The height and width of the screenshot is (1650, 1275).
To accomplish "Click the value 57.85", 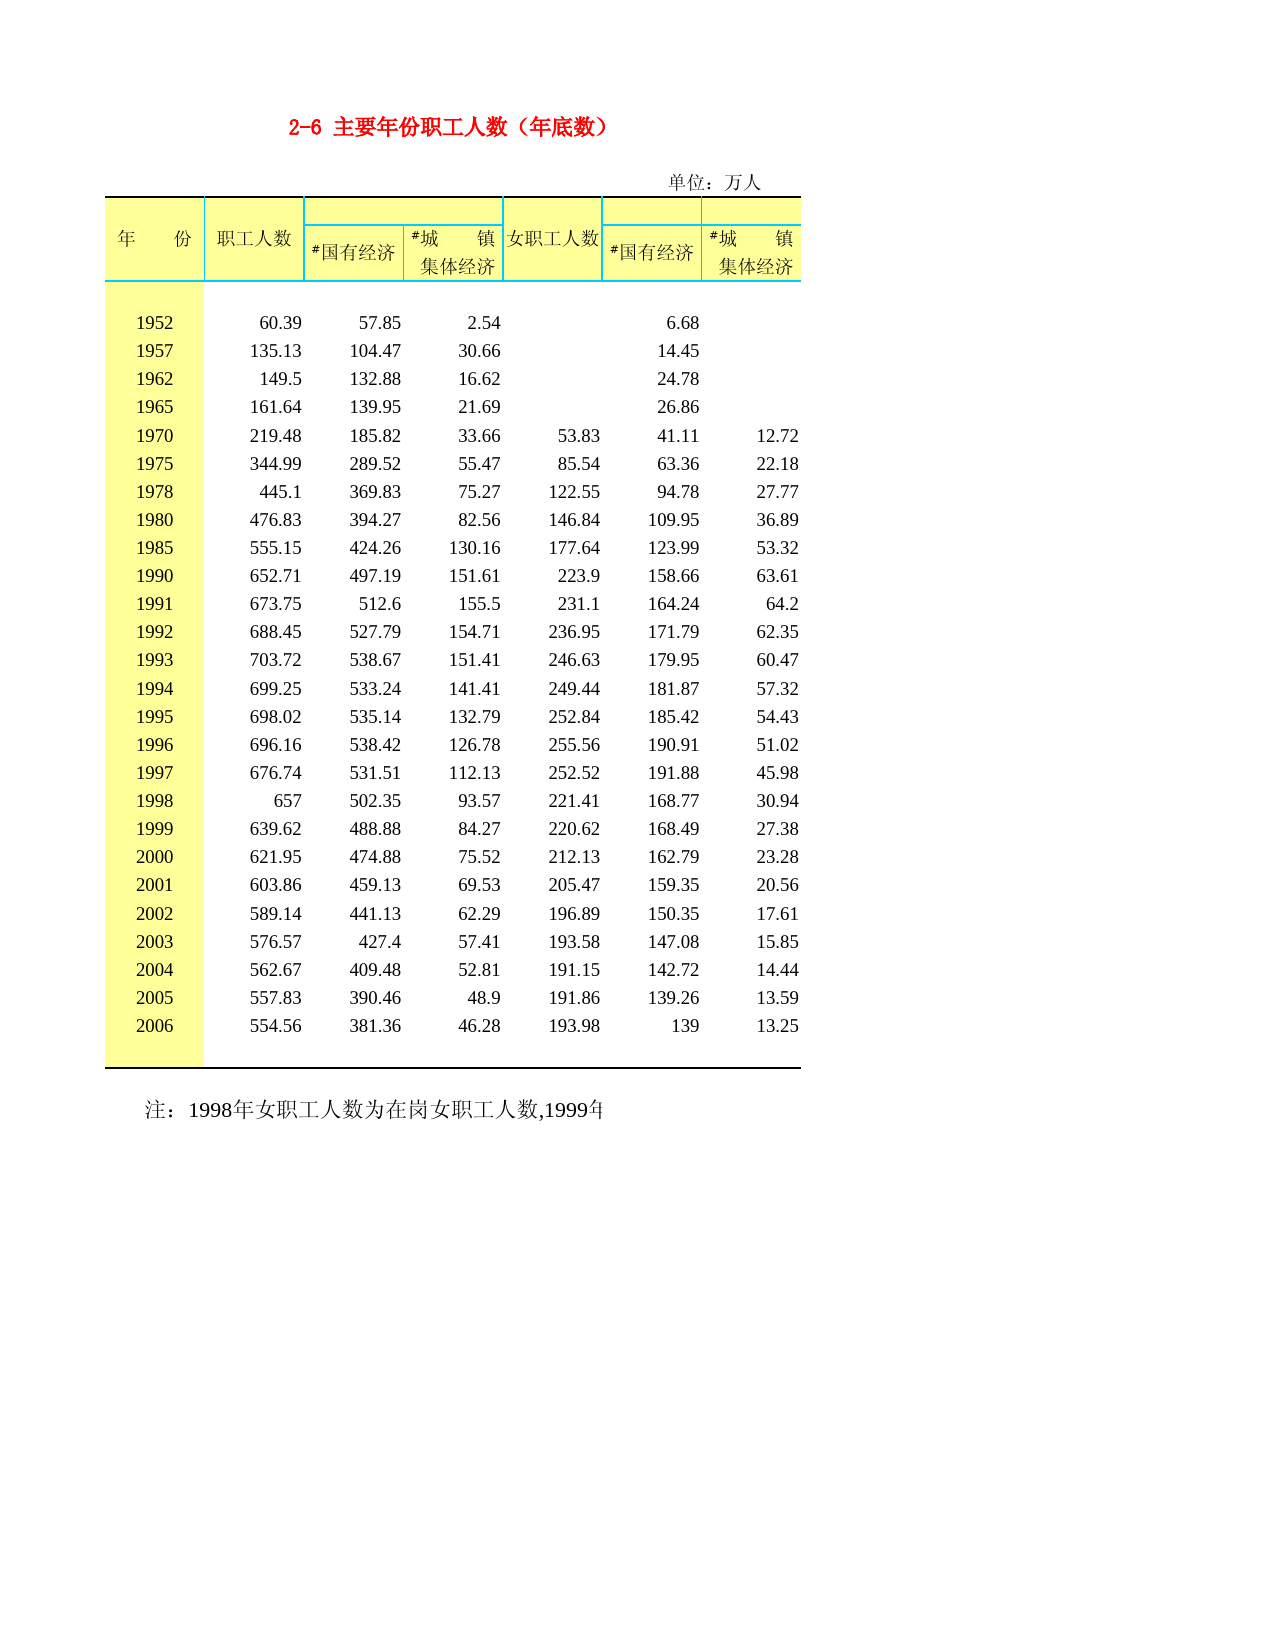I will click(380, 323).
